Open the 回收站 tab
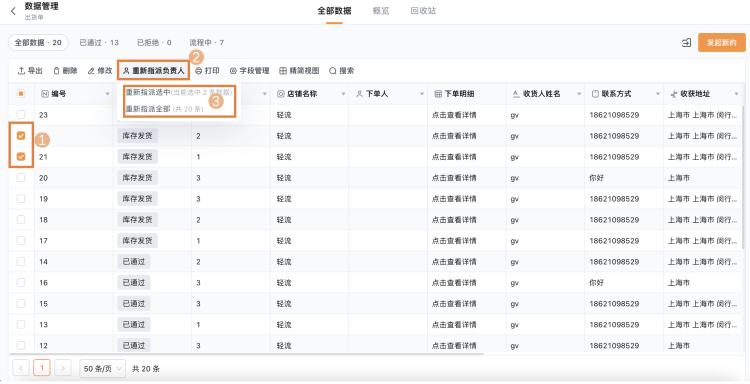750x384 pixels. pos(423,11)
